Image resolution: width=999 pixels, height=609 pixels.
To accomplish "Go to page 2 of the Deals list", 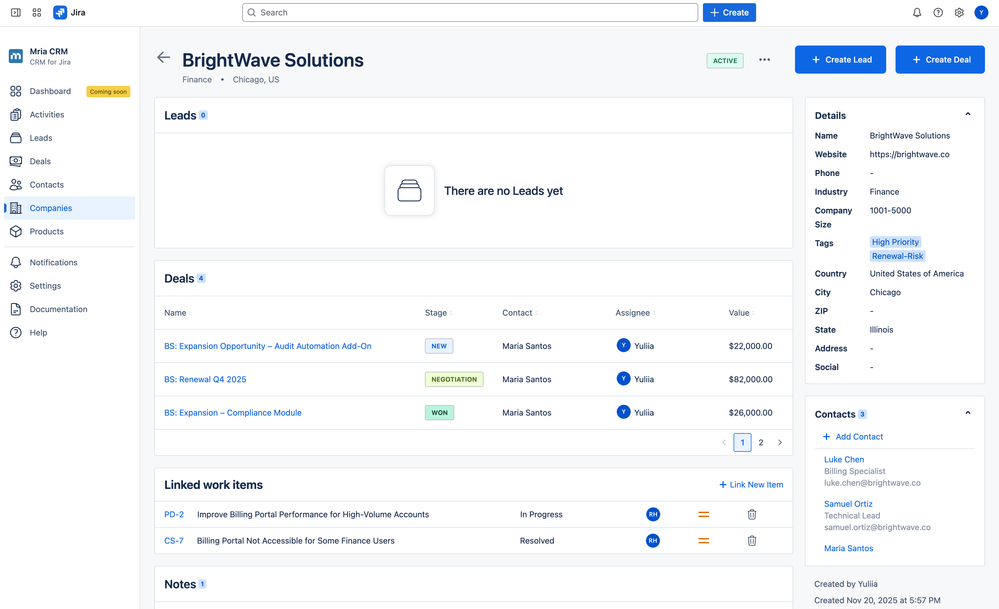I will (x=760, y=441).
